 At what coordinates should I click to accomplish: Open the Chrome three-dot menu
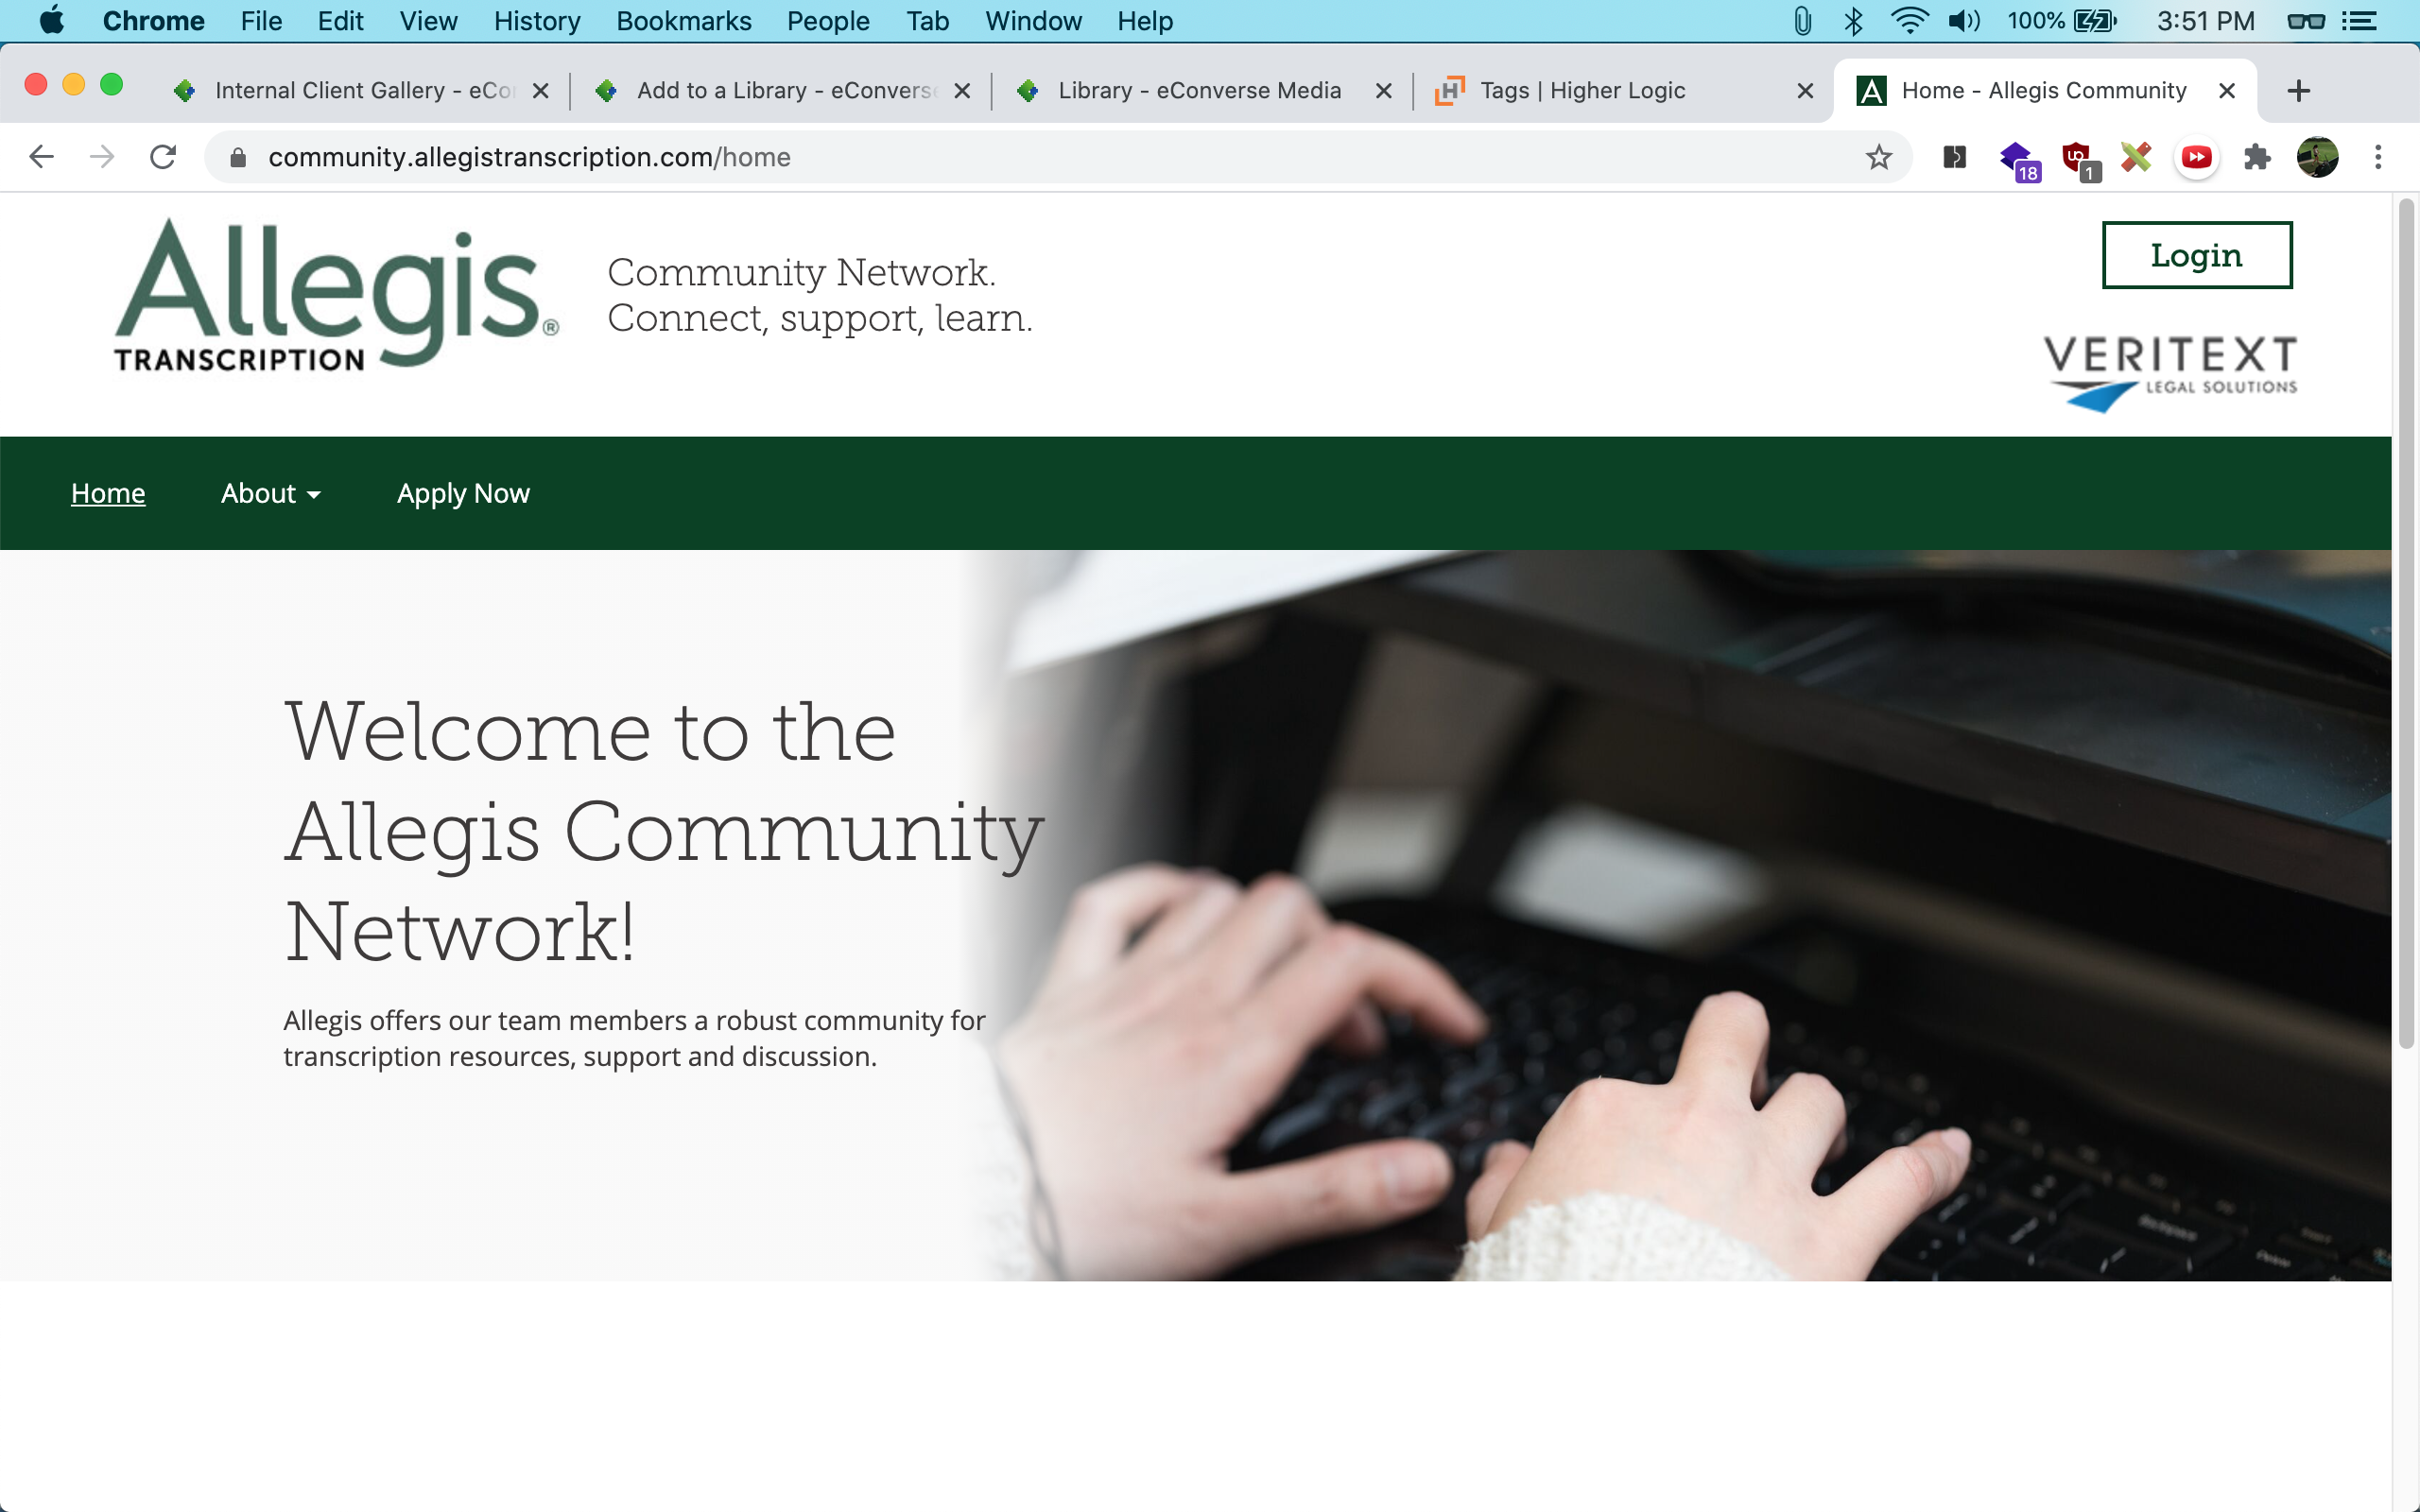tap(2378, 157)
